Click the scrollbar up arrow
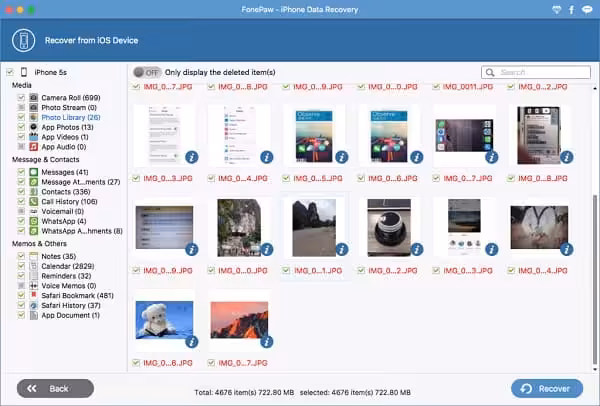This screenshot has width=600, height=406. [x=595, y=88]
